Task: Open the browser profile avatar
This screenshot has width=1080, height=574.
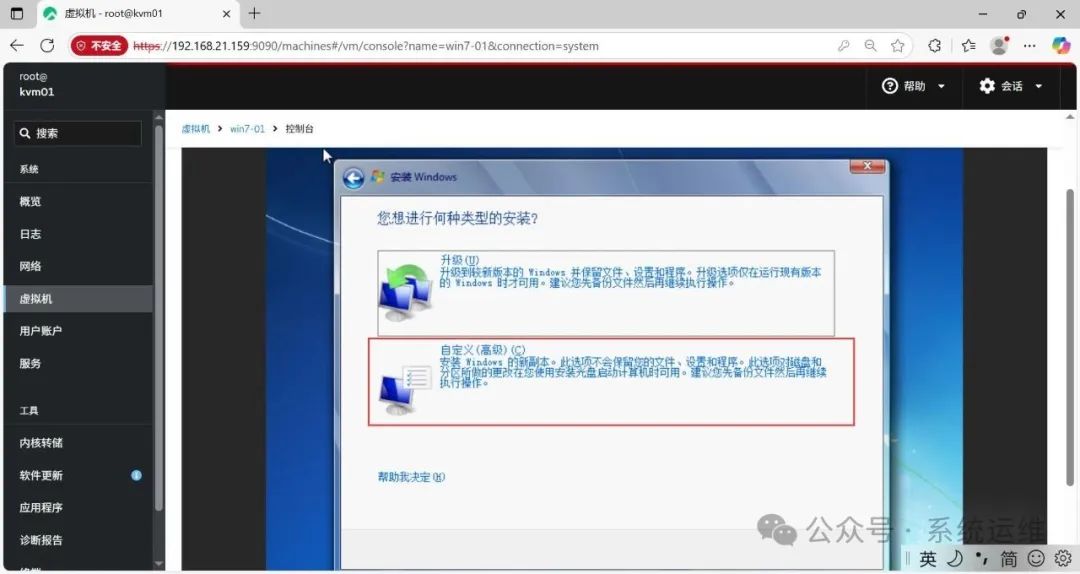Action: click(x=999, y=45)
